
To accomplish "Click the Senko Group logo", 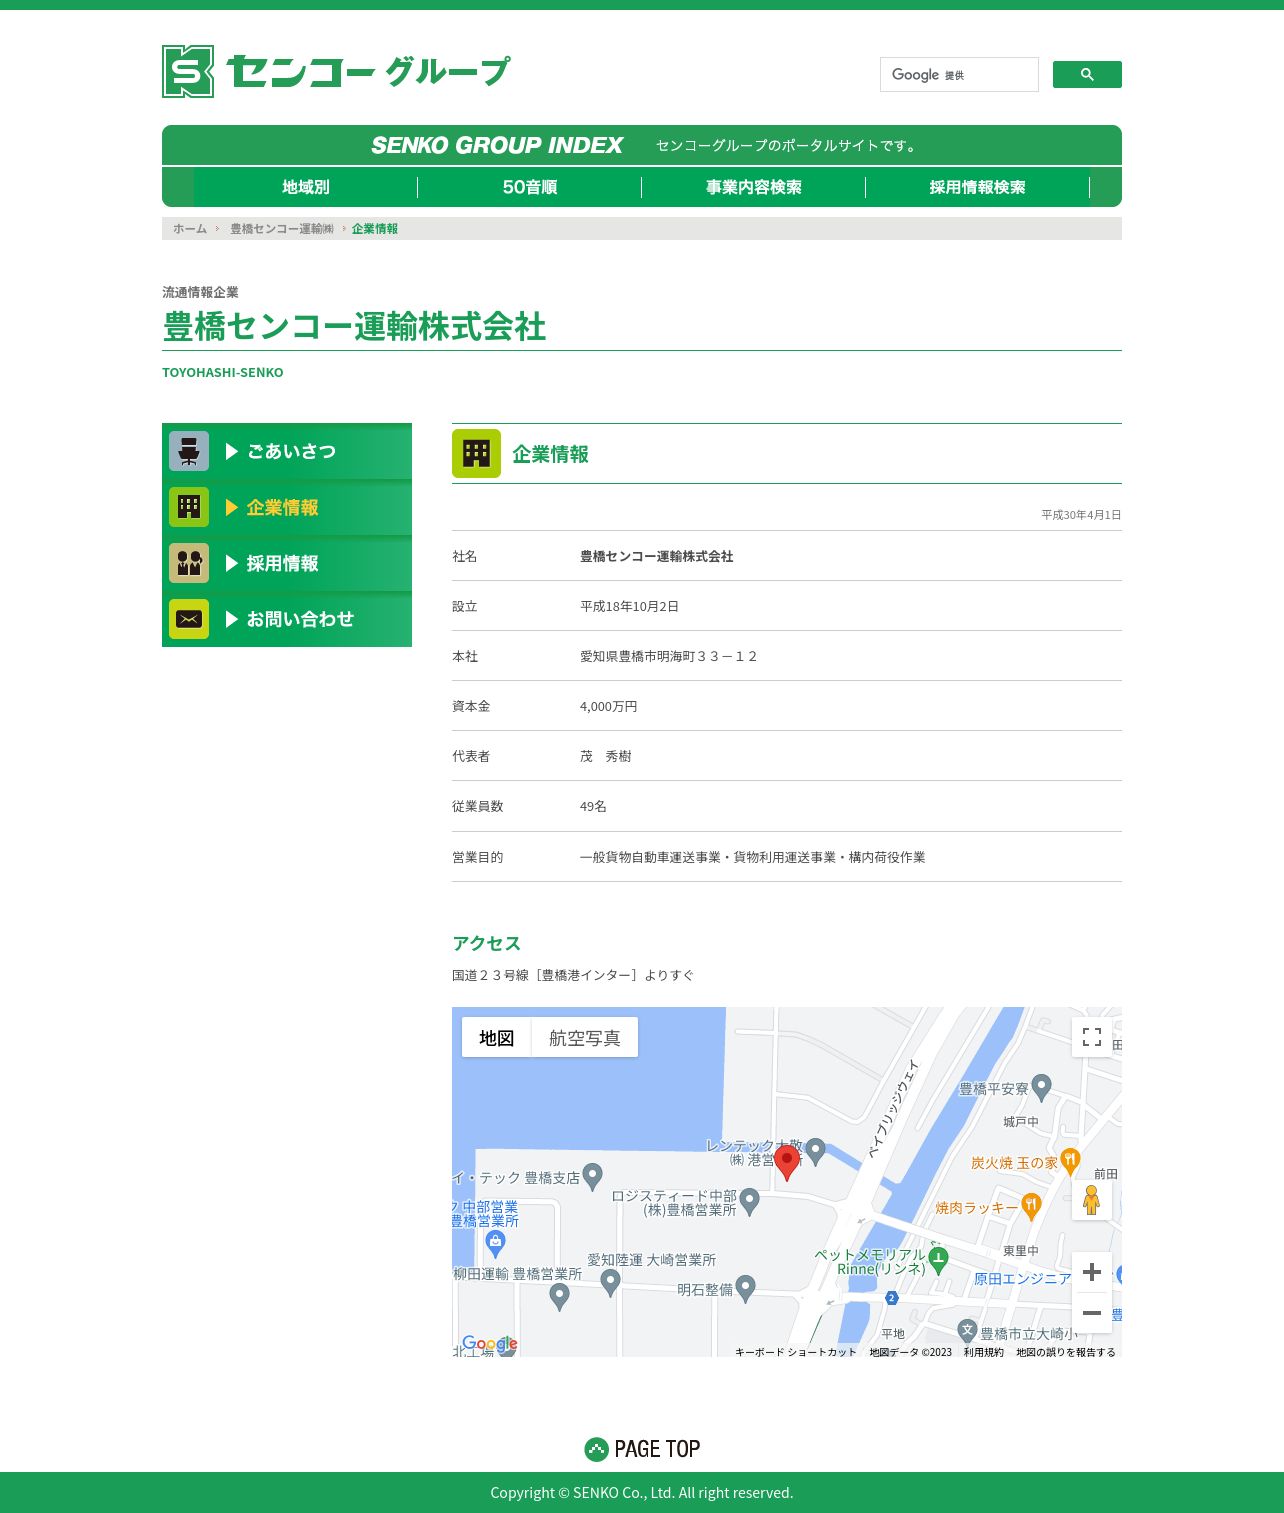I will 336,71.
